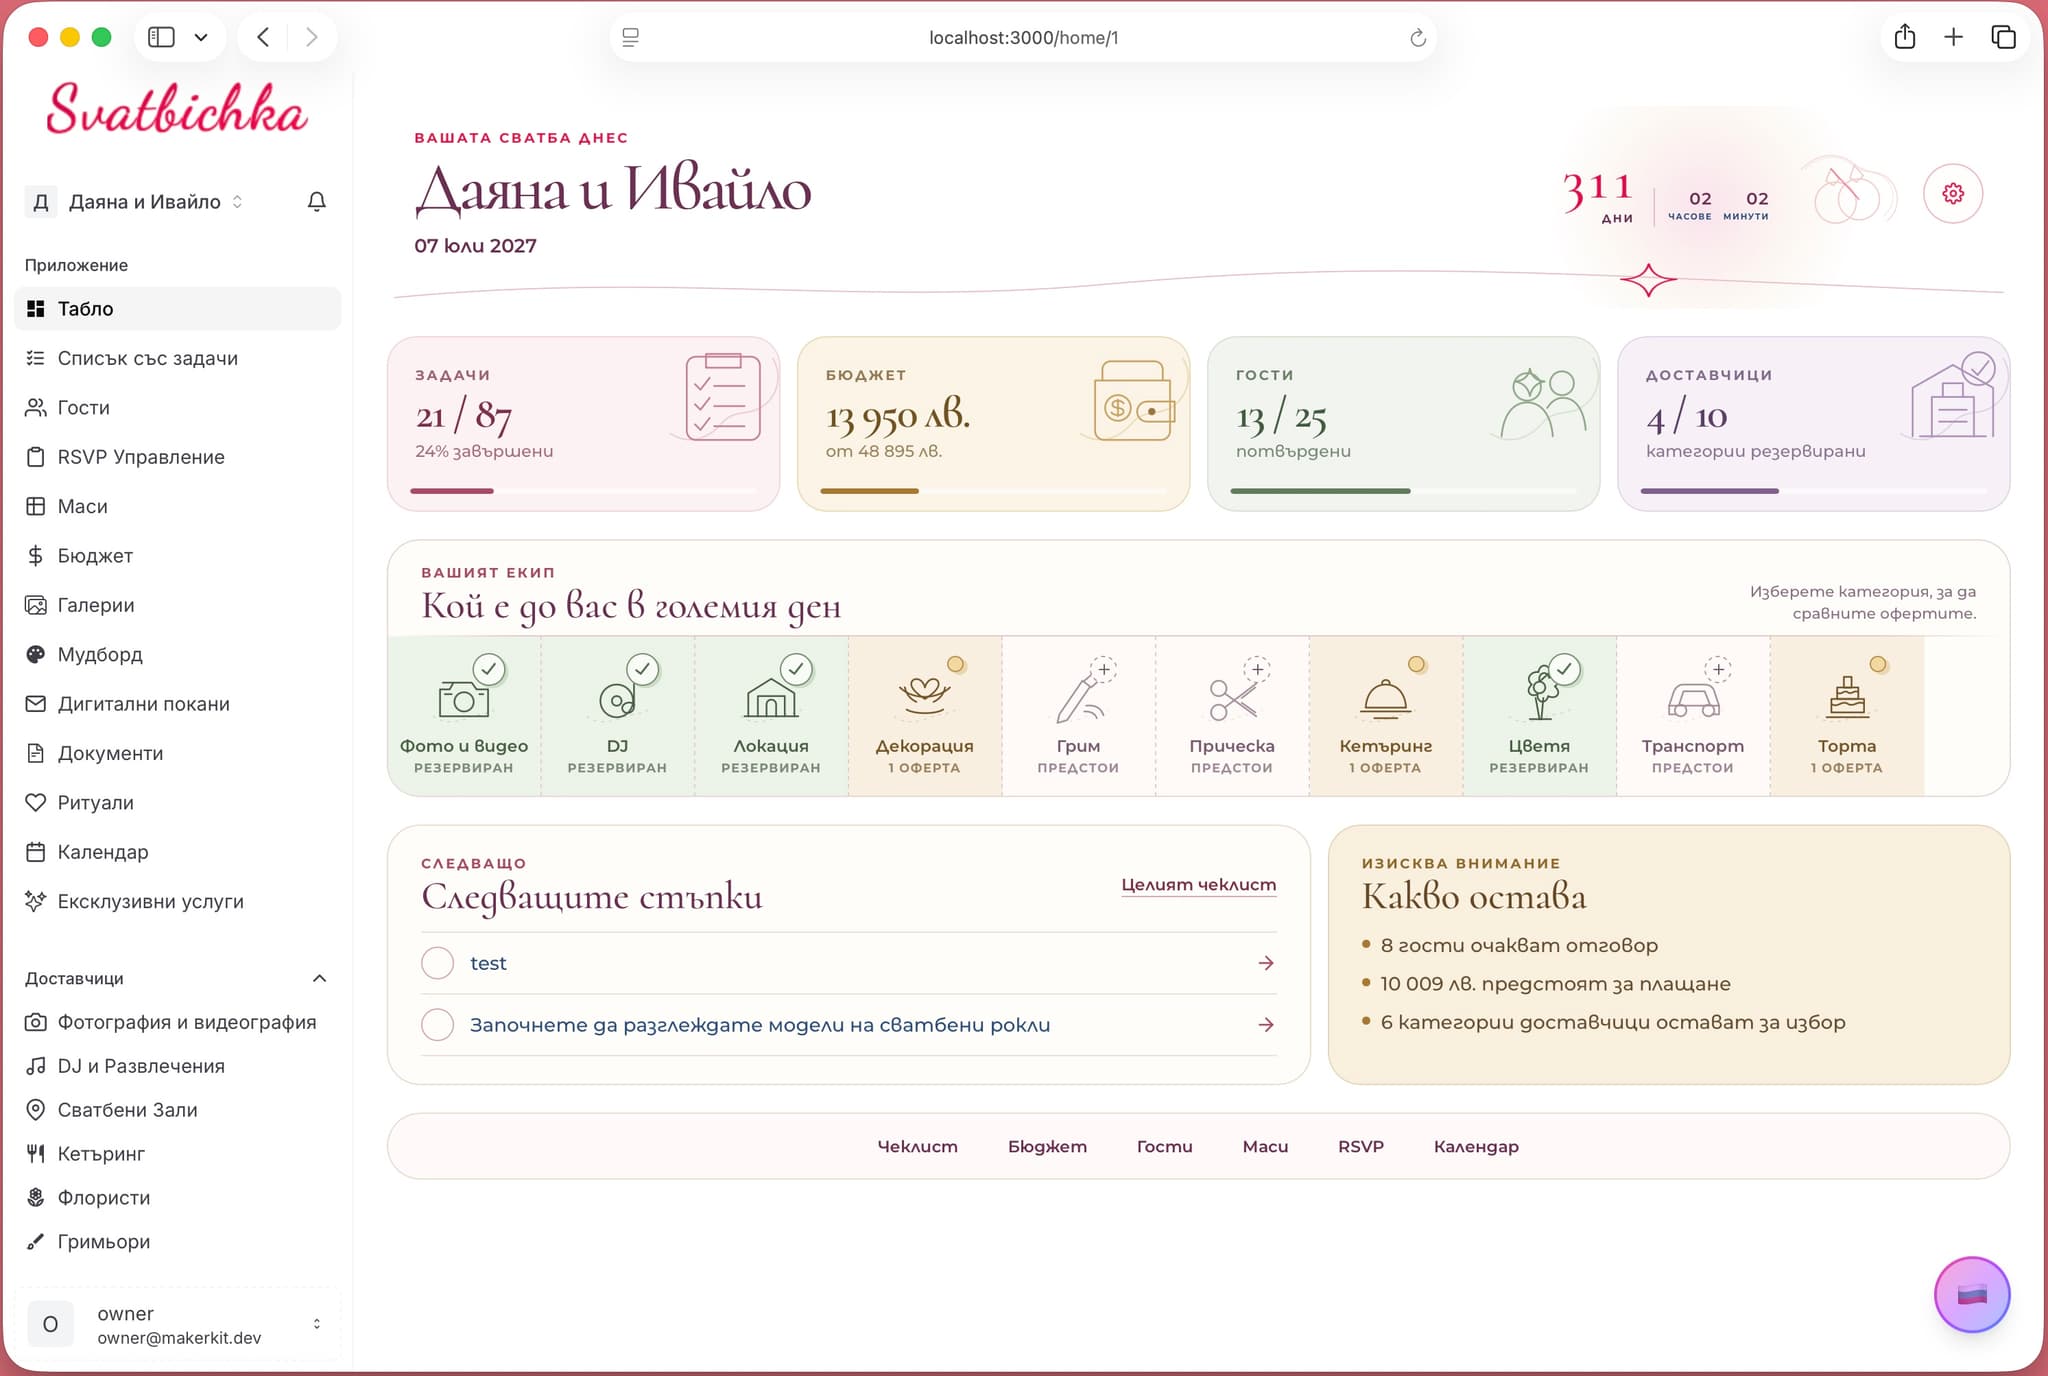This screenshot has height=1376, width=2048.
Task: Select the Грим makeup category tile
Action: (1078, 716)
